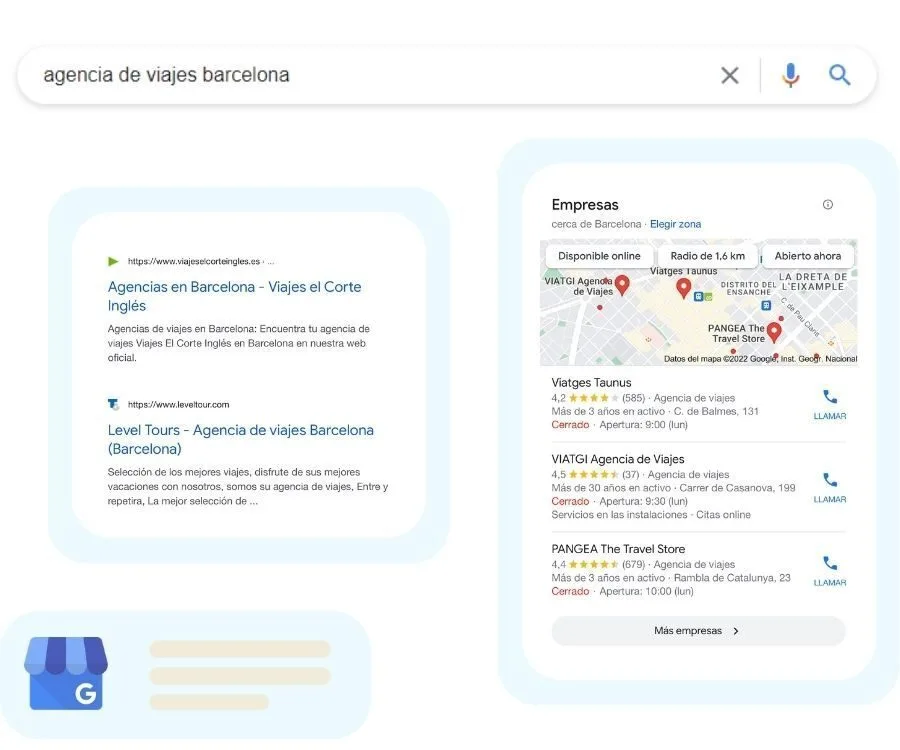Click the https://www.leveltour.com URL

pyautogui.click(x=179, y=405)
